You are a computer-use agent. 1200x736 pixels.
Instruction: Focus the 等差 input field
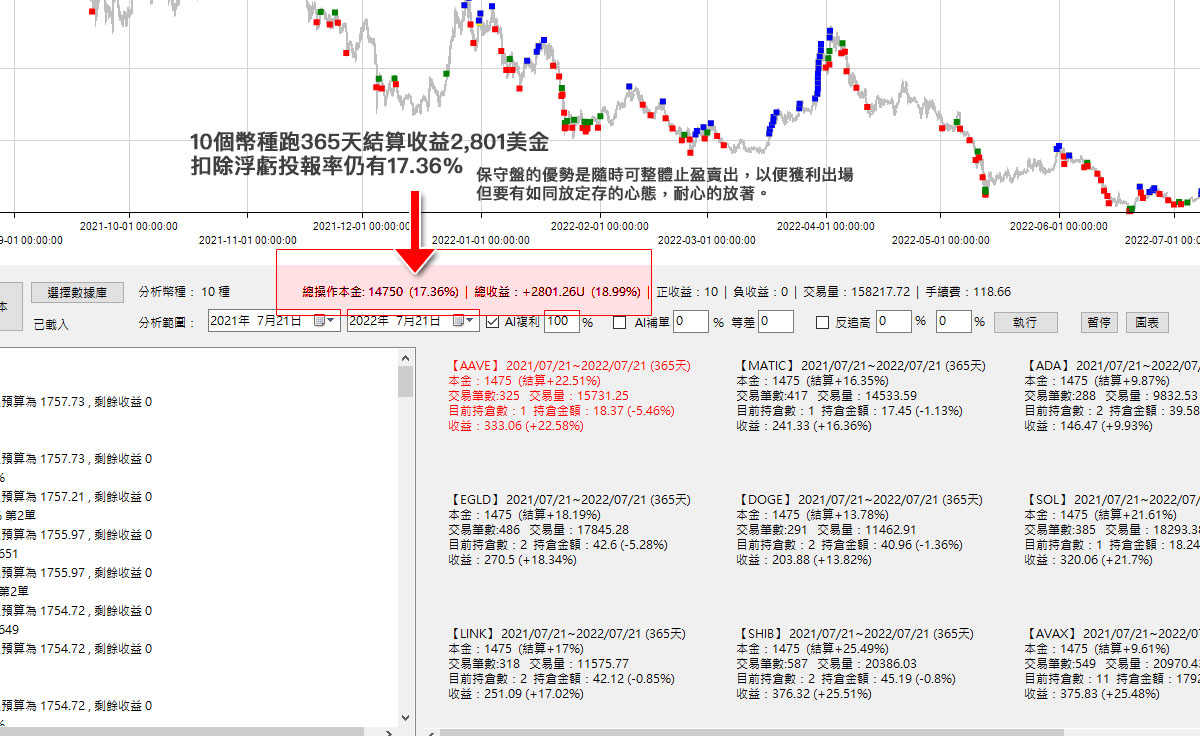point(776,322)
